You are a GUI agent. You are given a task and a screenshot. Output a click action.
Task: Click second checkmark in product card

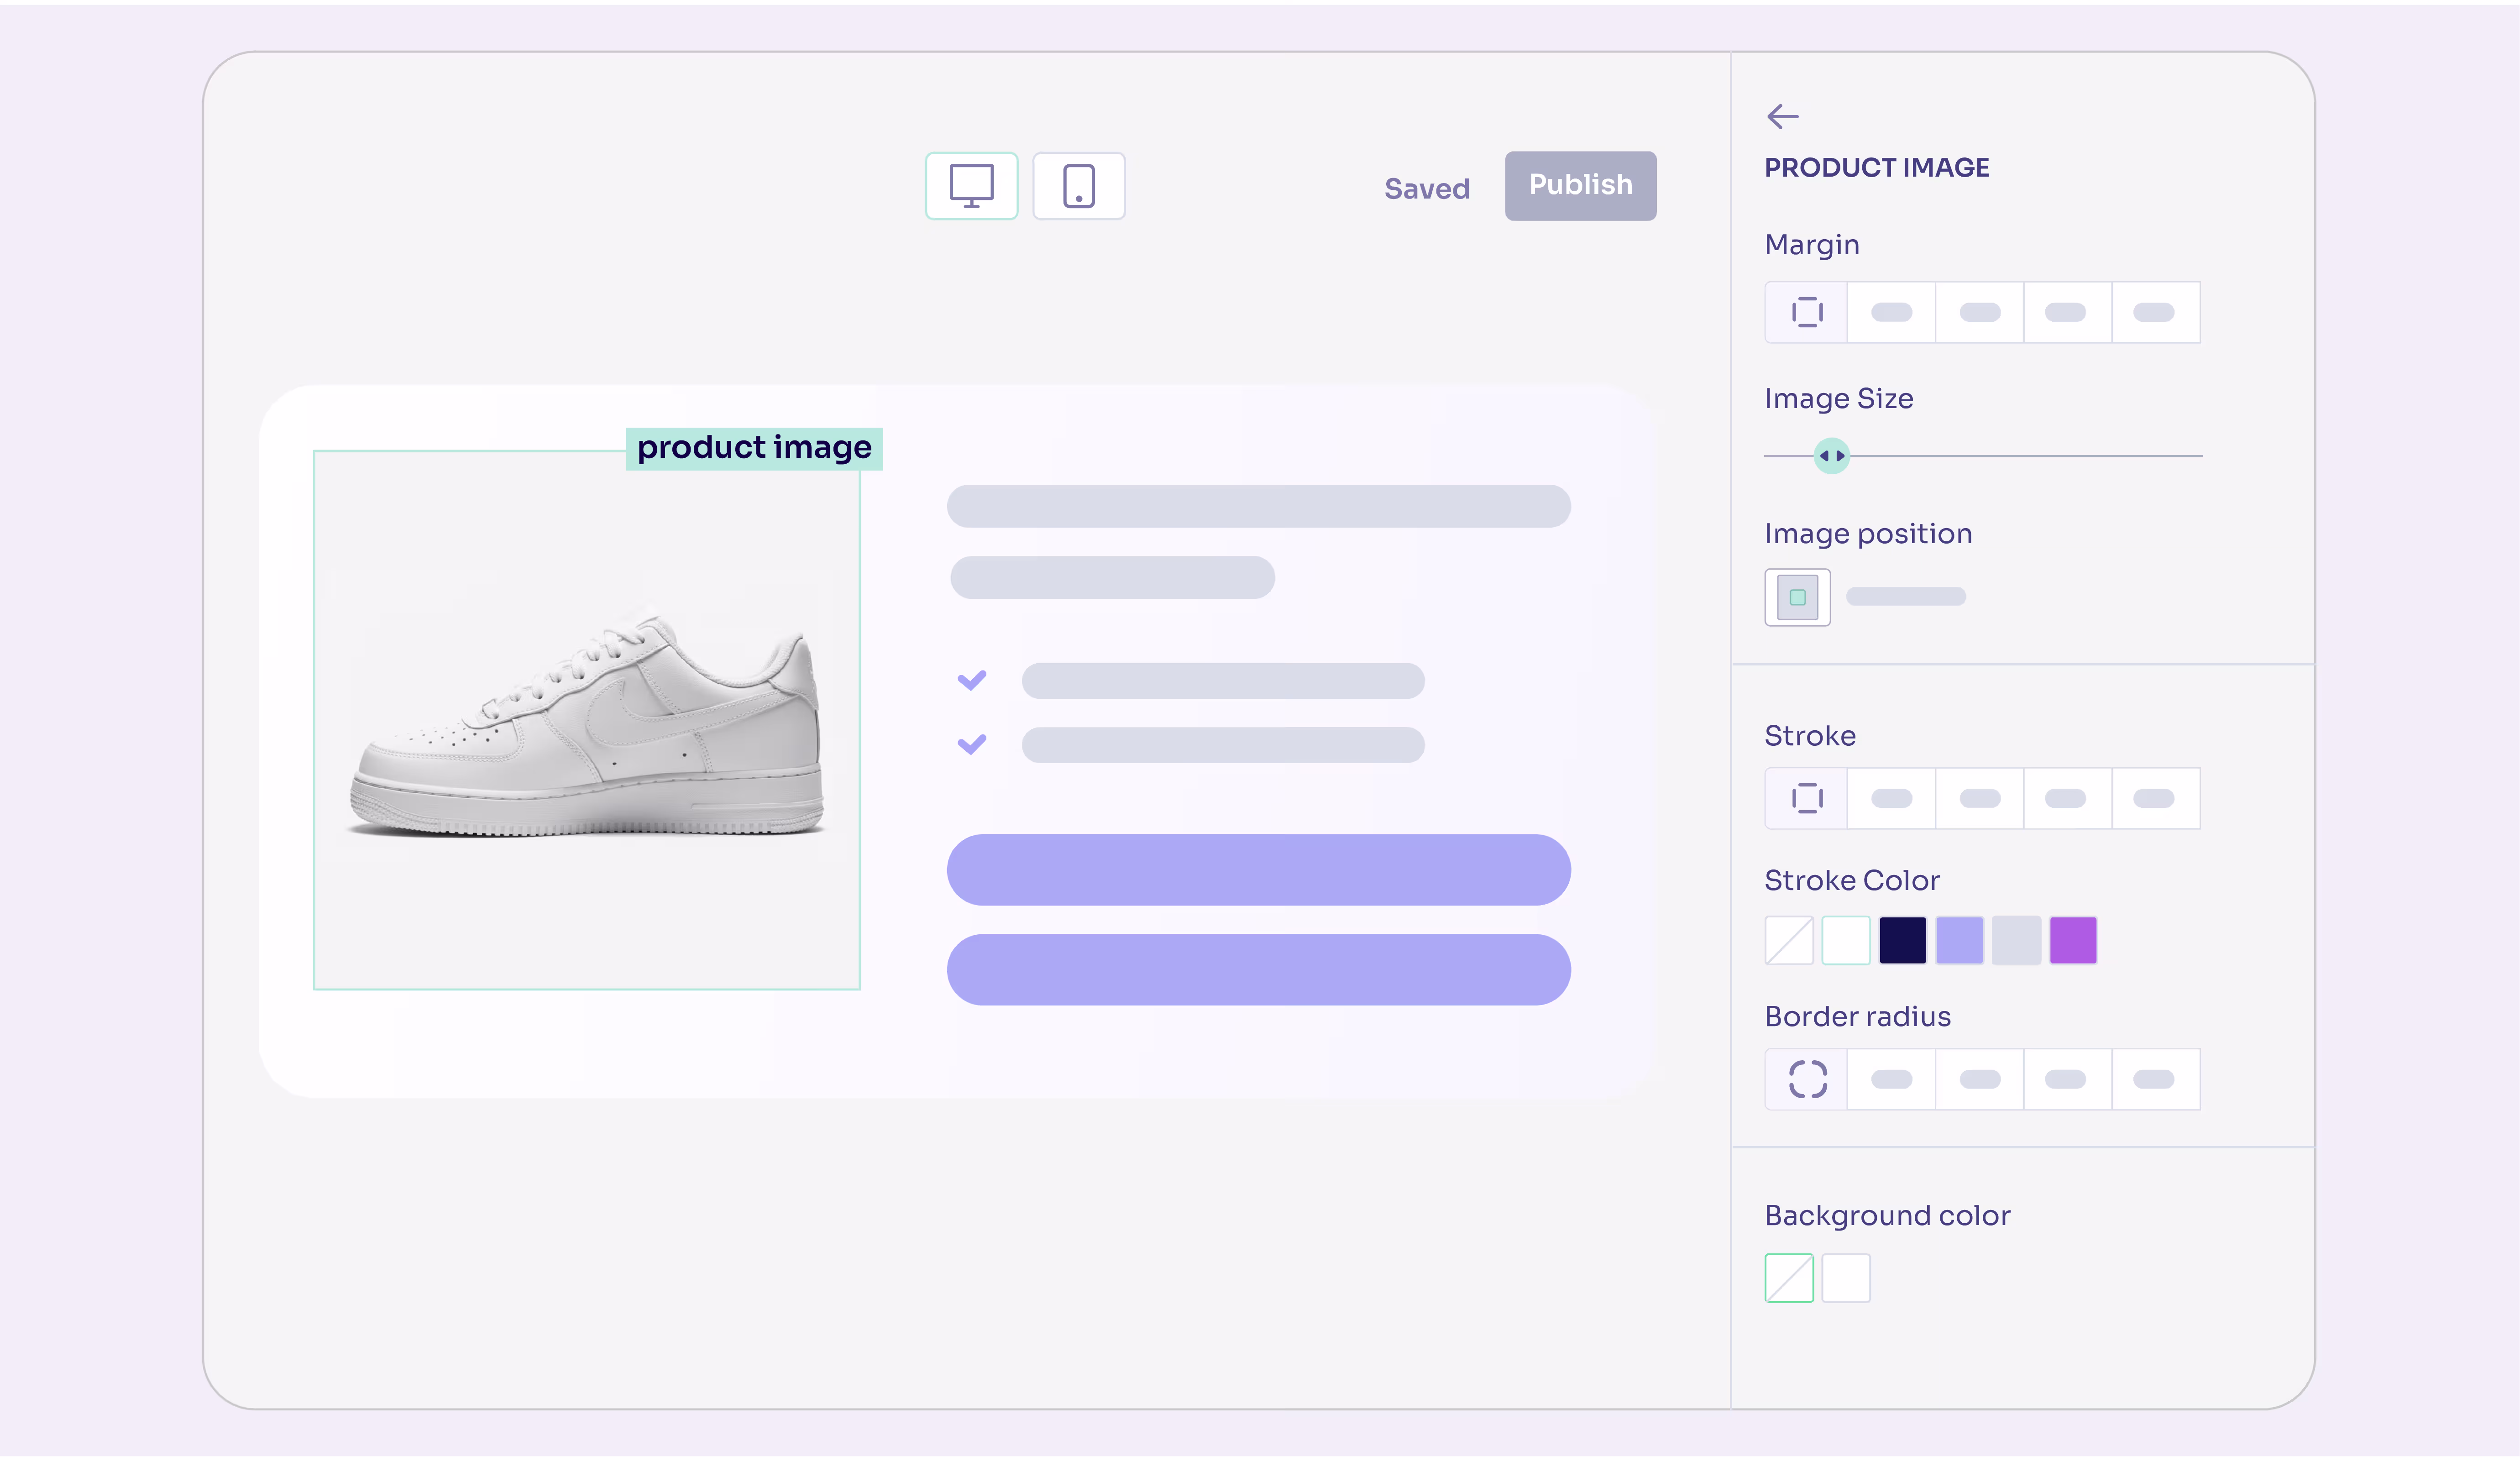(971, 744)
